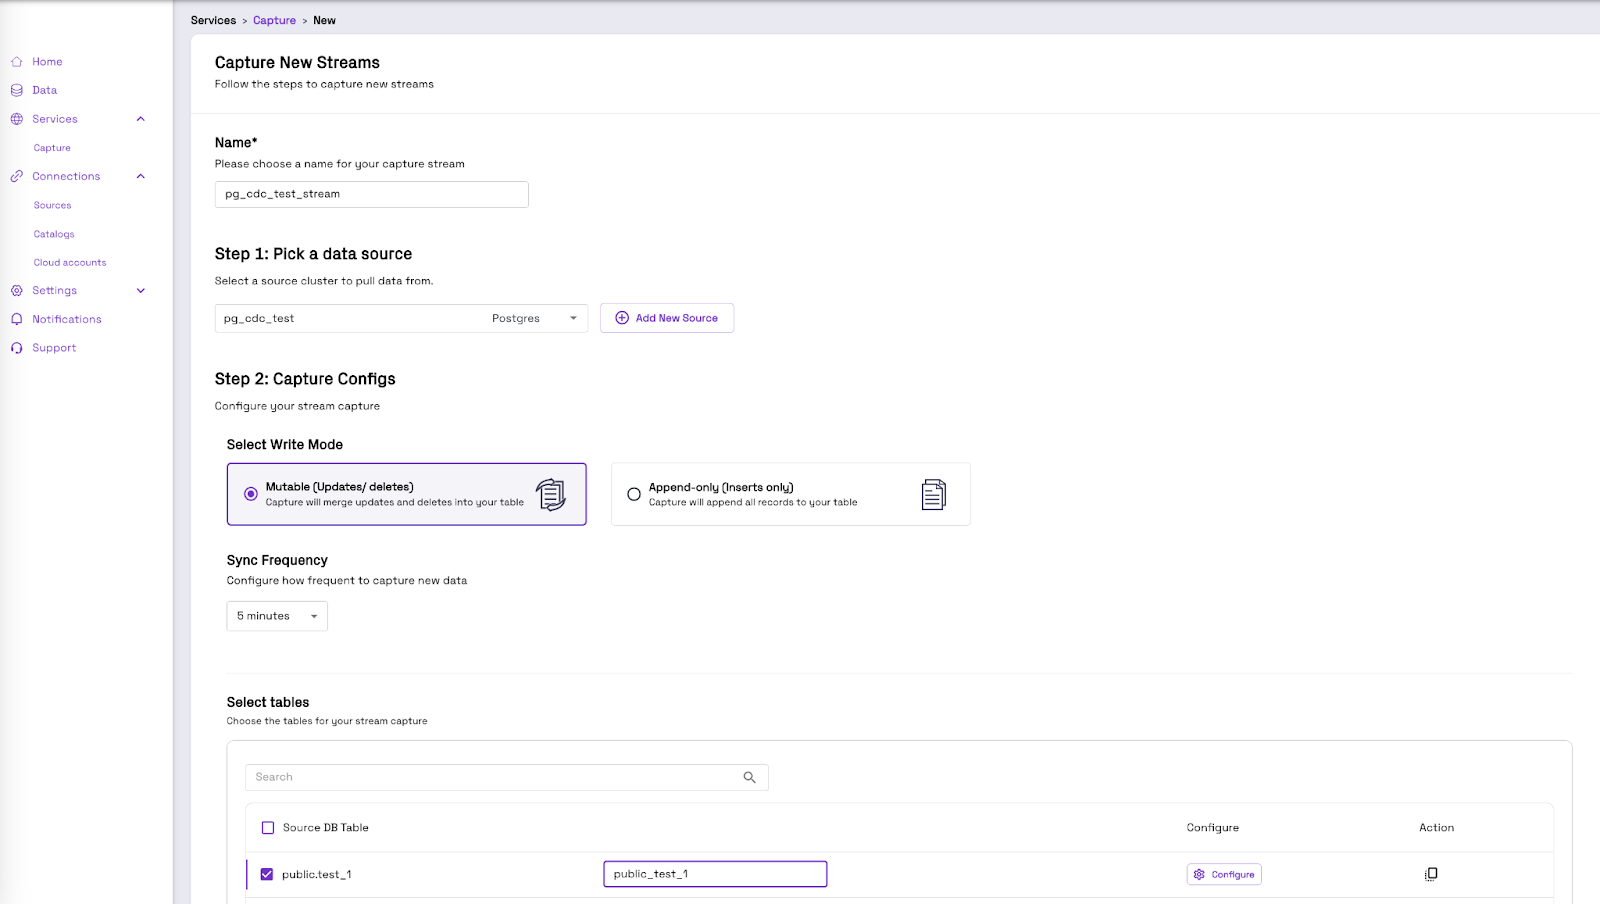Open the Sources menu item
1600x904 pixels.
pyautogui.click(x=53, y=205)
